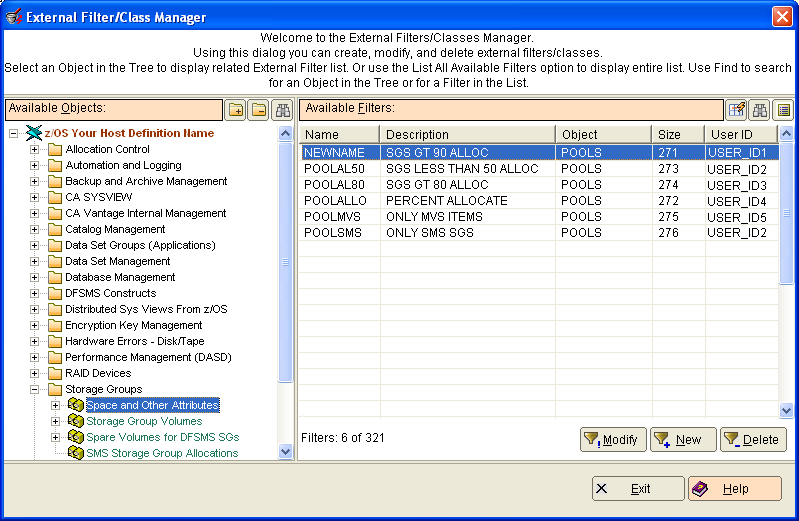Expand the Spare Volumes for DFSMS SGs node
The image size is (799, 521).
coord(56,437)
